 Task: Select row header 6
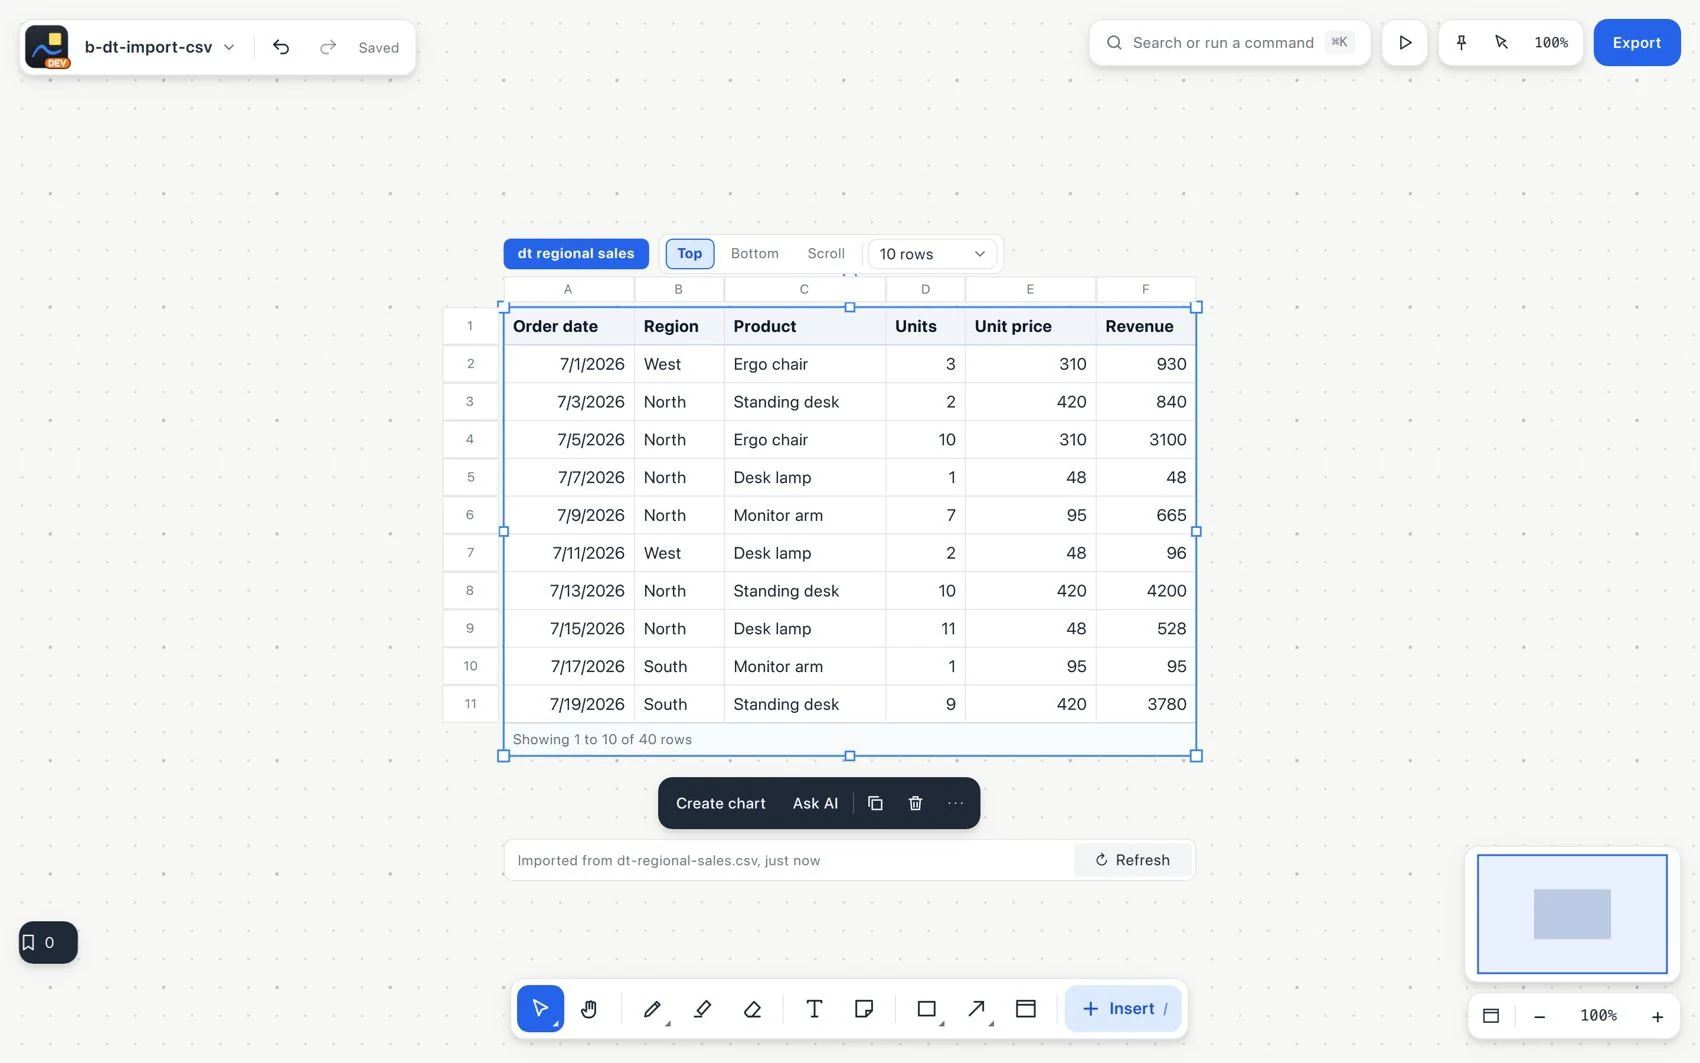pos(470,515)
